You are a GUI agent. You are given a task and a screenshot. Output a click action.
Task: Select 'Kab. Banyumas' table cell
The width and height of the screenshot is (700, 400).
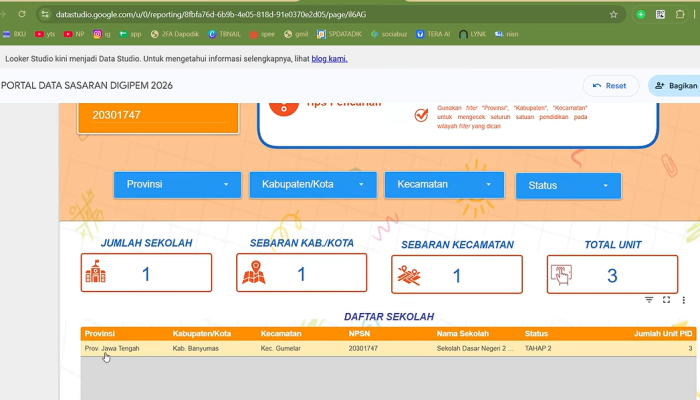click(x=196, y=348)
